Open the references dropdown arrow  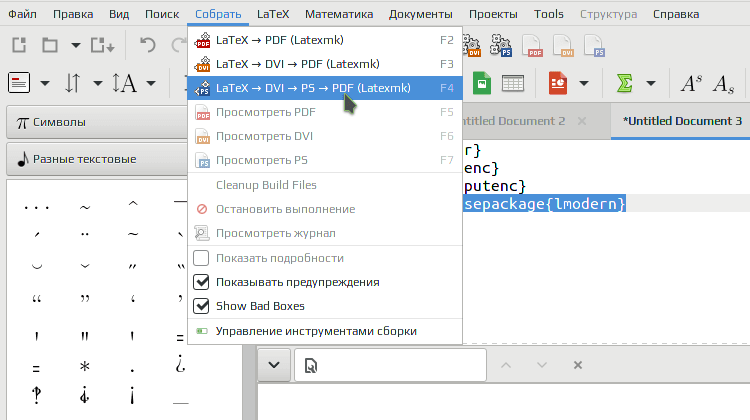pos(98,84)
